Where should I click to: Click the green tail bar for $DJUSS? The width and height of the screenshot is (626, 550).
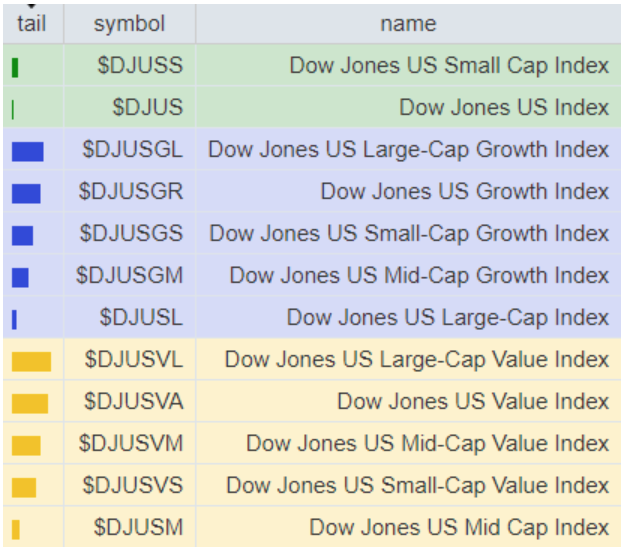16,67
